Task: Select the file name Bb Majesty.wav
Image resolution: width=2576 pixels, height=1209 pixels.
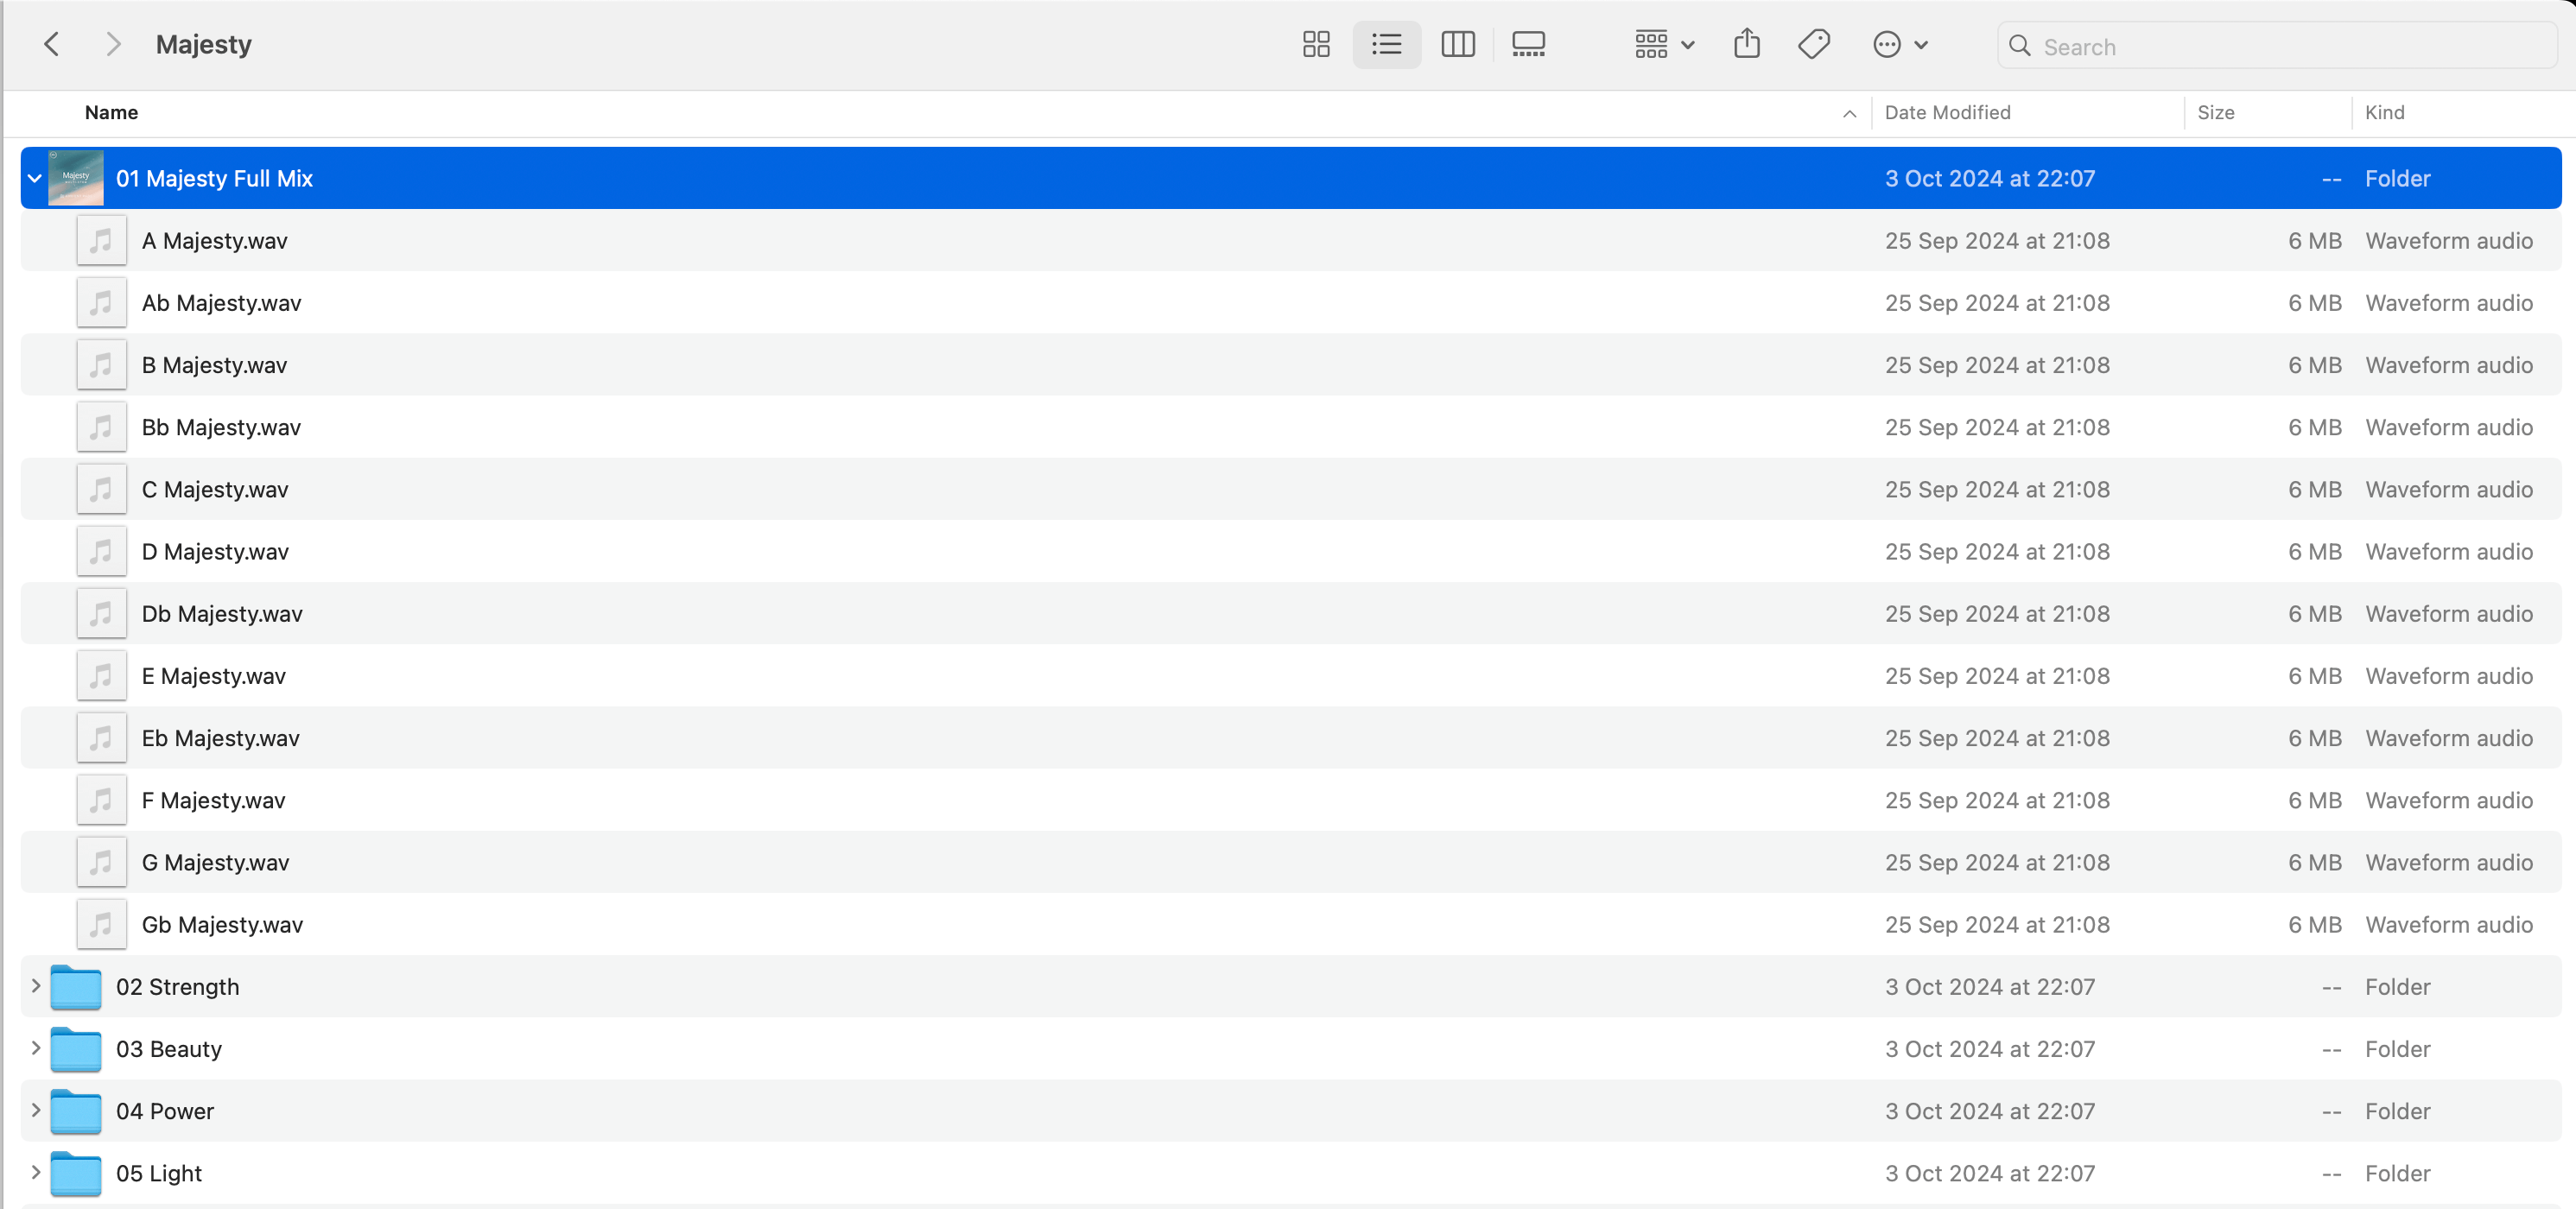Action: click(221, 427)
